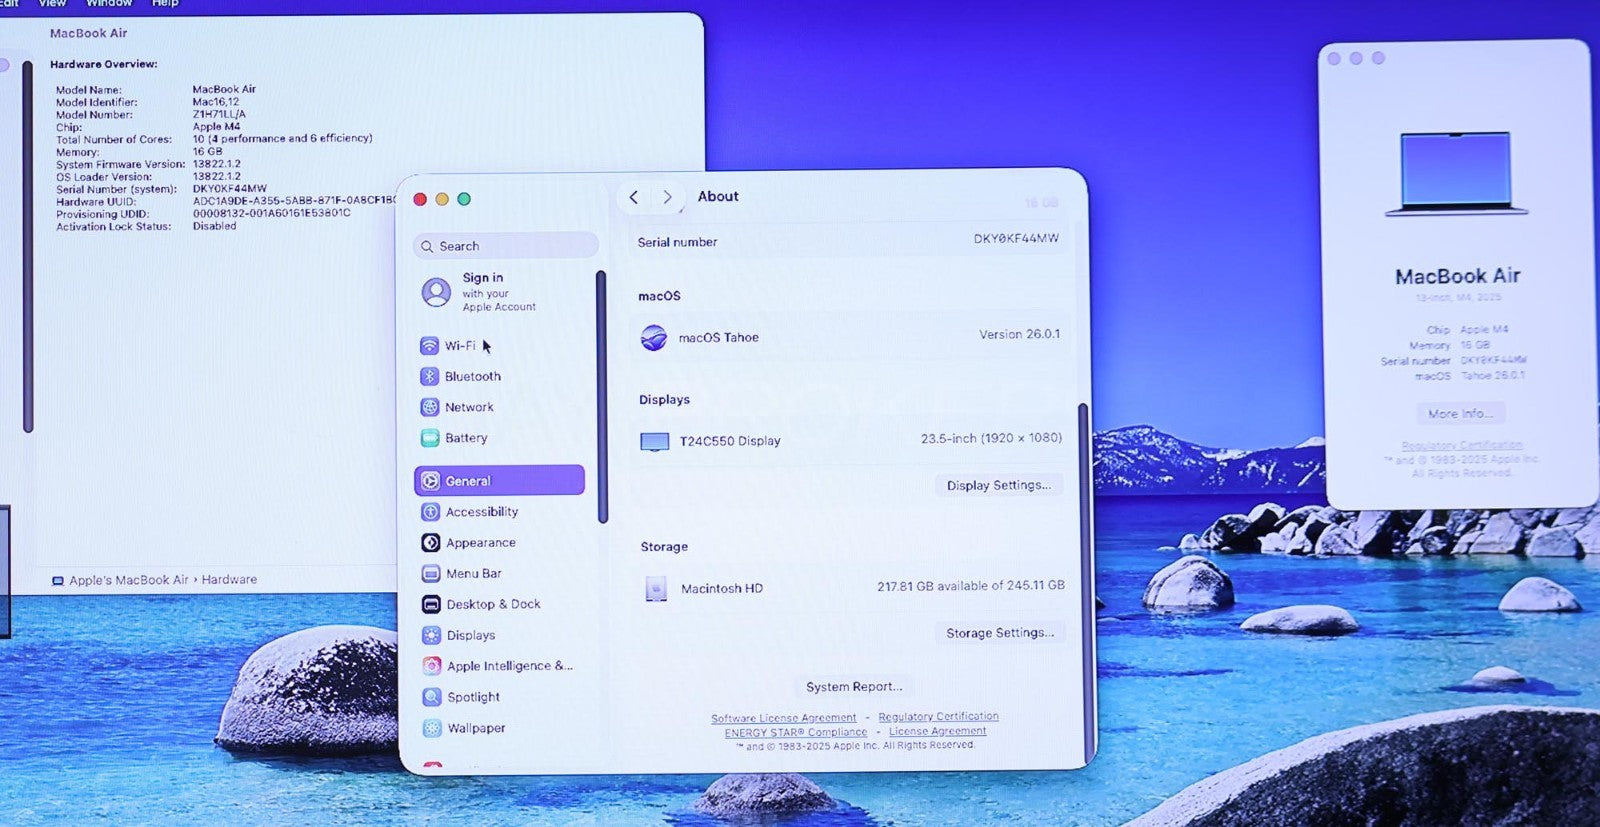Select the Bluetooth sidebar icon
Viewport: 1600px width, 827px height.
click(430, 377)
